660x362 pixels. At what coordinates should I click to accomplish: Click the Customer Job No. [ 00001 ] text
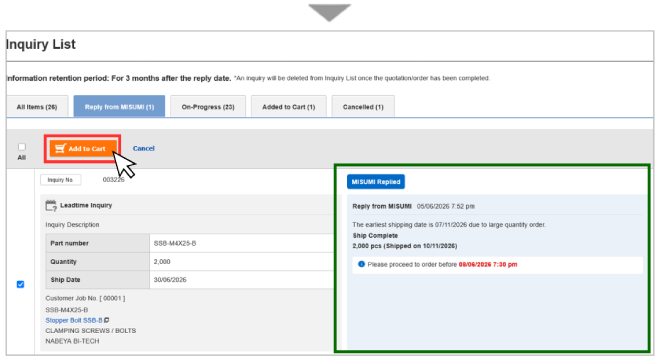click(x=85, y=298)
